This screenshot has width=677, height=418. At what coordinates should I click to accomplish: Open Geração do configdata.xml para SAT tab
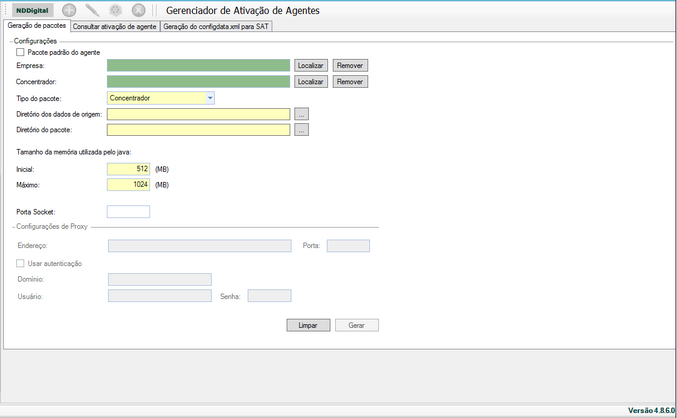click(x=216, y=26)
